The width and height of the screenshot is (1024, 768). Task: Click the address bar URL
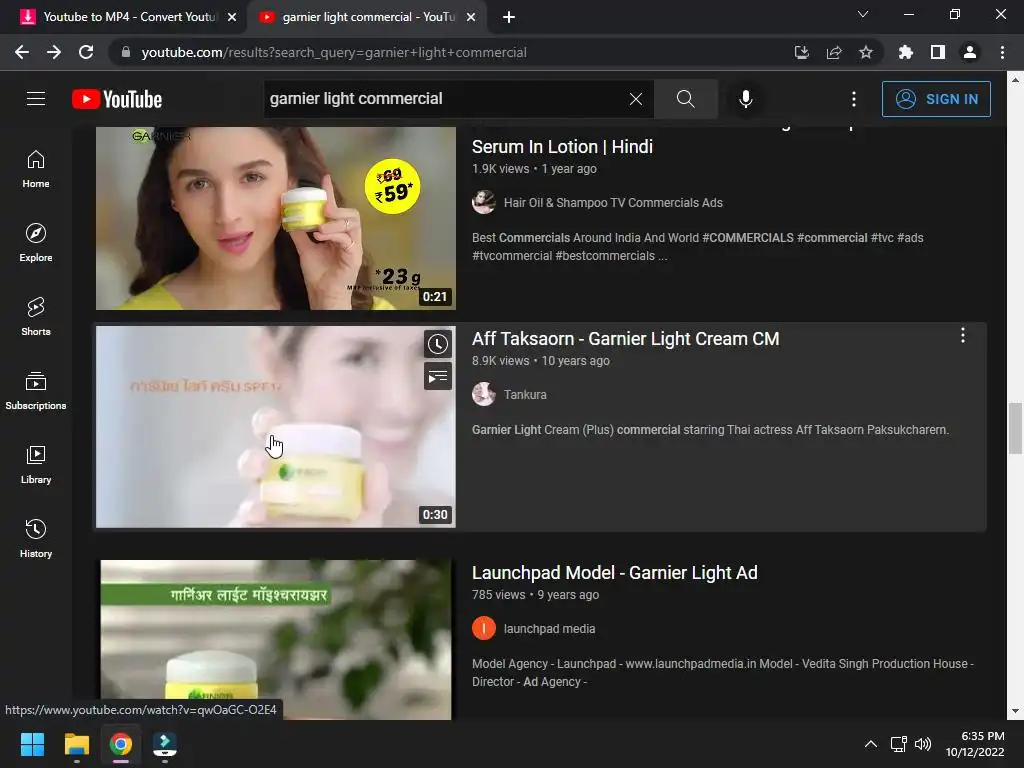click(334, 52)
